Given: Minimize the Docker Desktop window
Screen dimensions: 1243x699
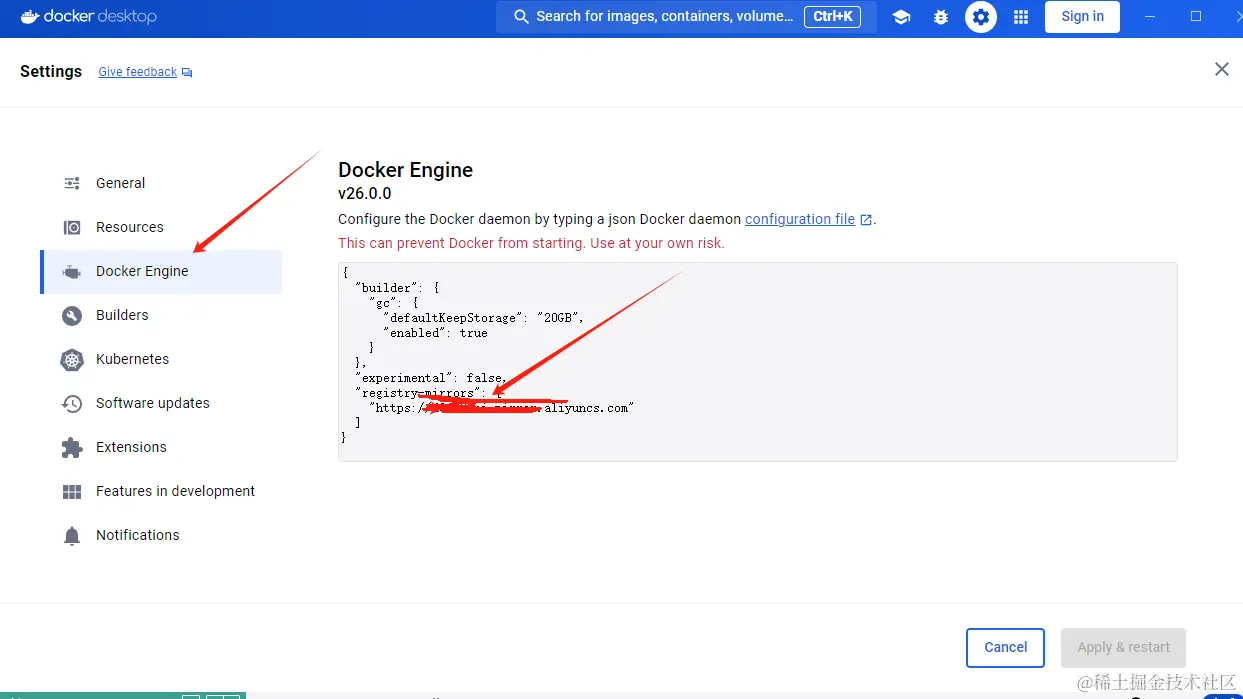Looking at the screenshot, I should pyautogui.click(x=1151, y=16).
